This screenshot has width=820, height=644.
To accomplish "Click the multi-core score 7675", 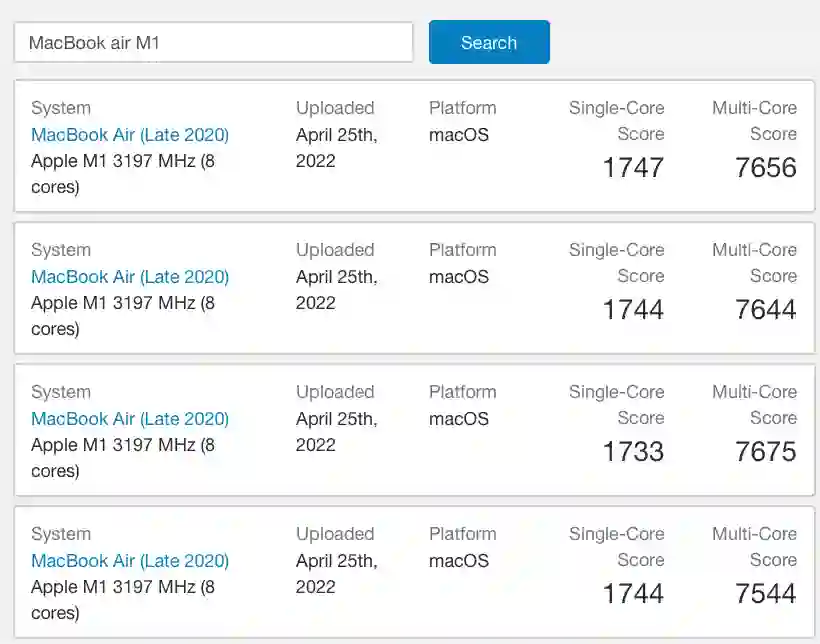I will [x=765, y=451].
